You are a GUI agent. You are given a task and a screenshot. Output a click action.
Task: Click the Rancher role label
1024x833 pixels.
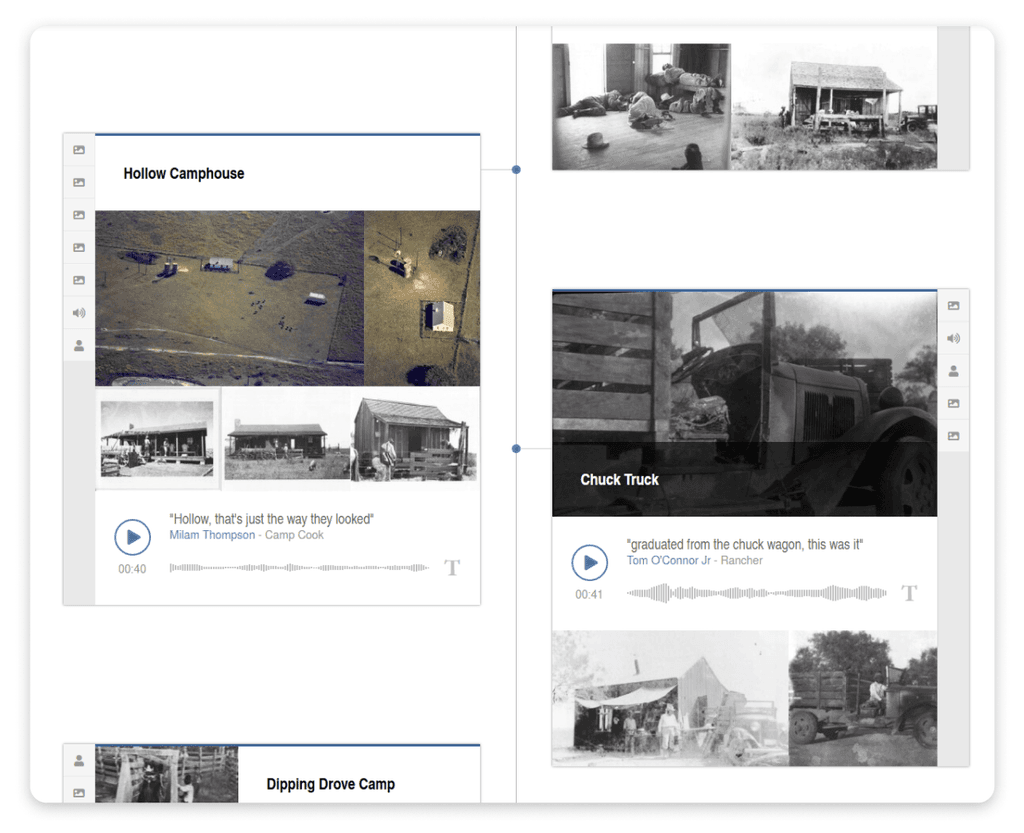tap(741, 560)
